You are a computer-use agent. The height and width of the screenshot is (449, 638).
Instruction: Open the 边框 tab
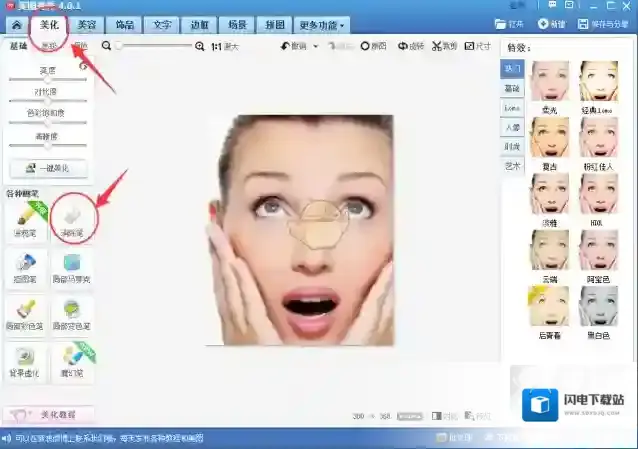(199, 25)
